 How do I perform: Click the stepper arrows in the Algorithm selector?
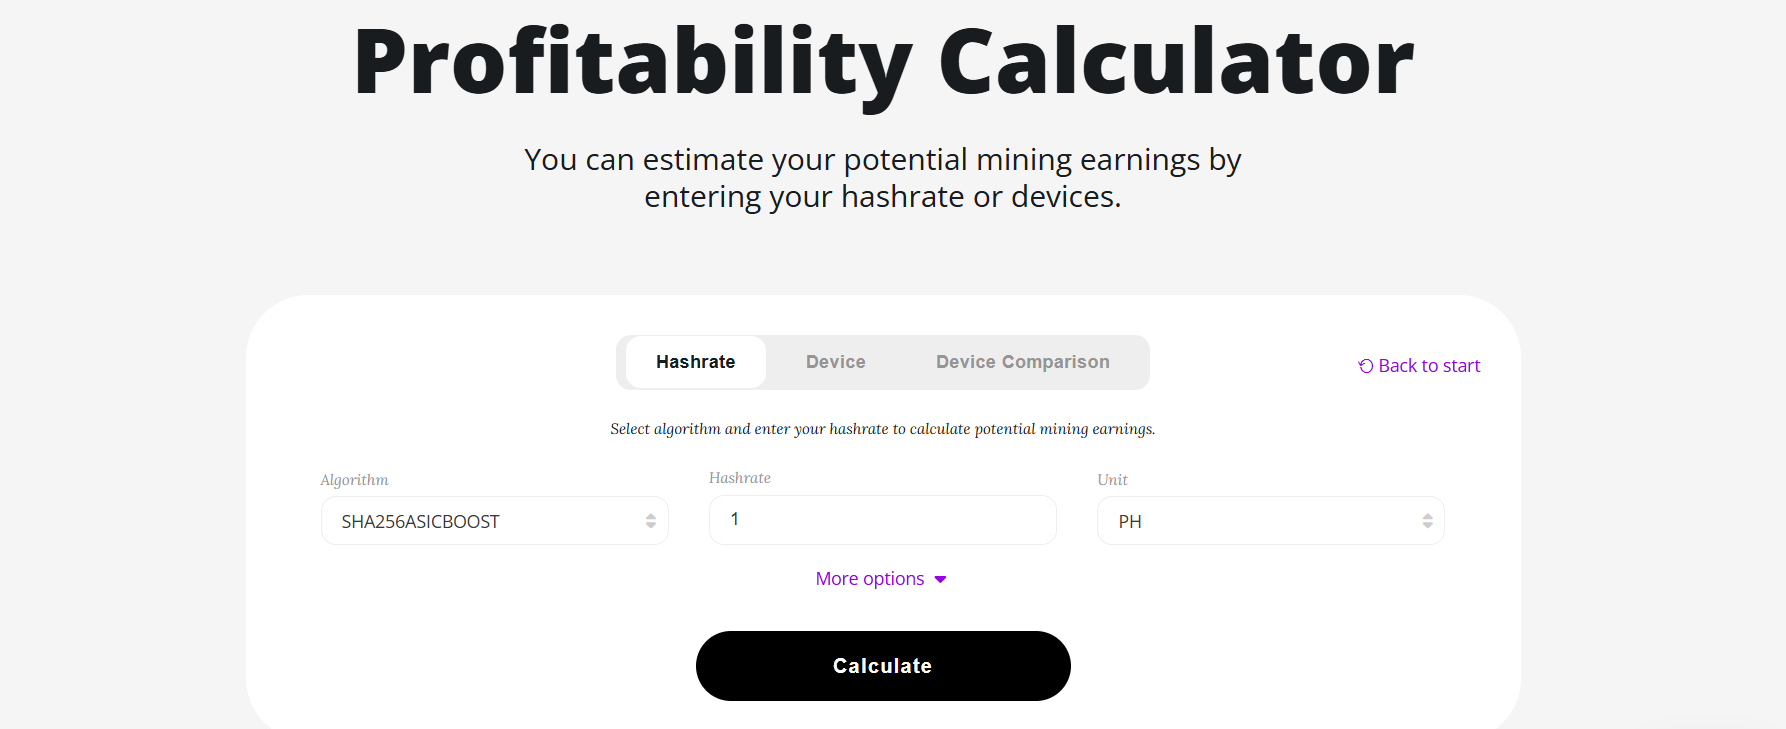(x=651, y=520)
